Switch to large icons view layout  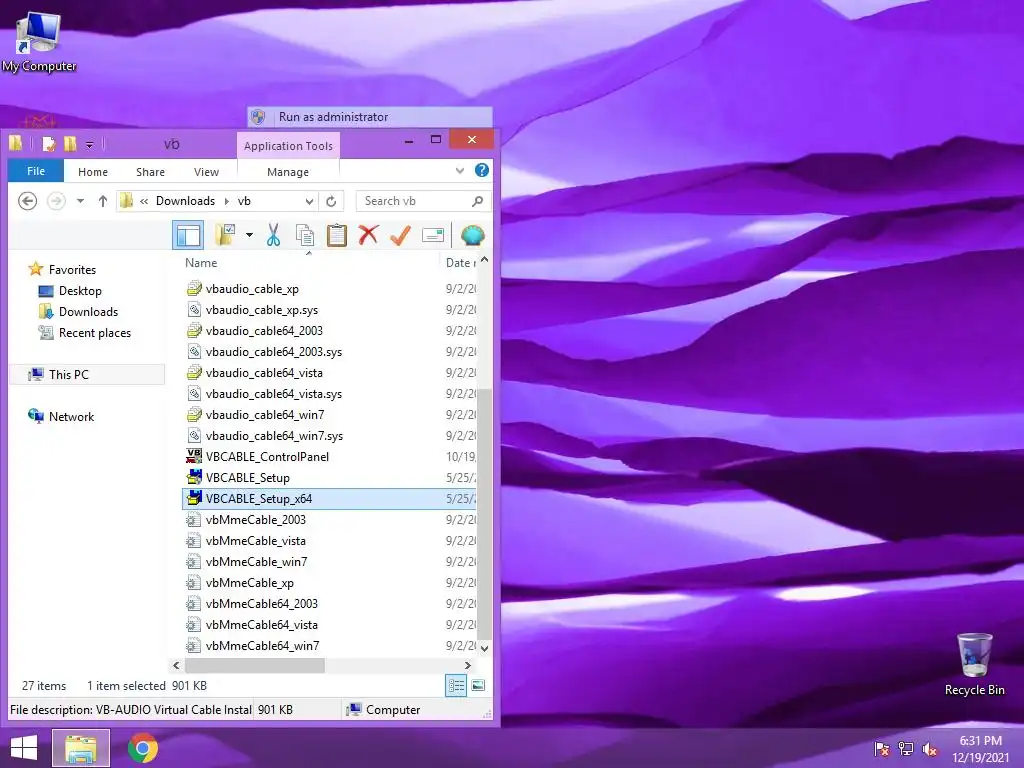[x=478, y=685]
